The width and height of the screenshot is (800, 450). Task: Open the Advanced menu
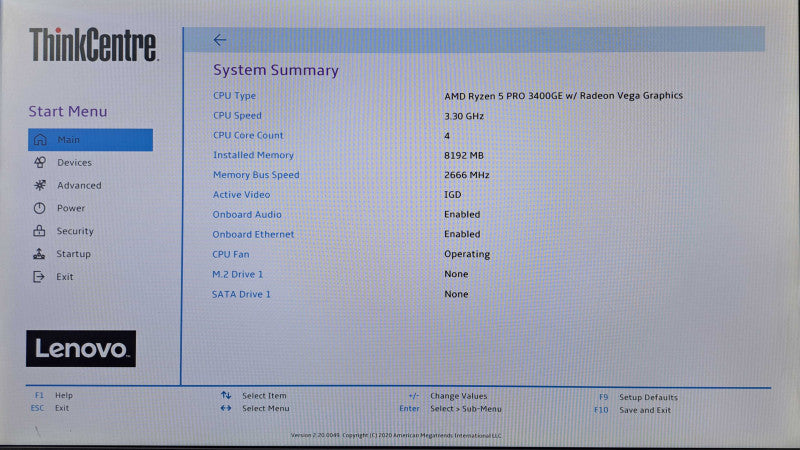point(79,185)
